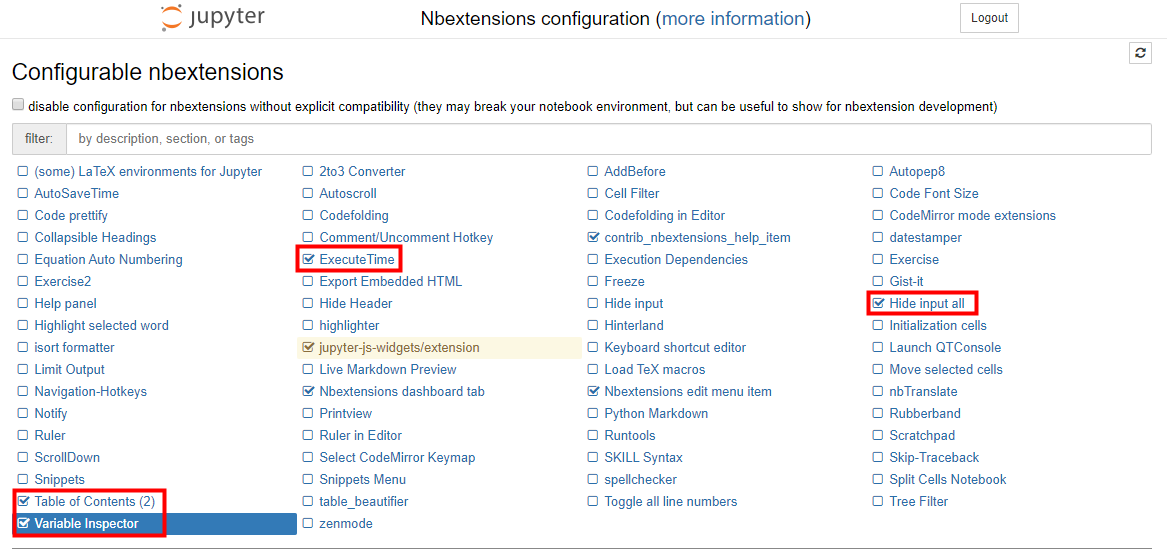Select Nbextensions dashboard tab extension
The width and height of the screenshot is (1167, 553).
point(403,391)
